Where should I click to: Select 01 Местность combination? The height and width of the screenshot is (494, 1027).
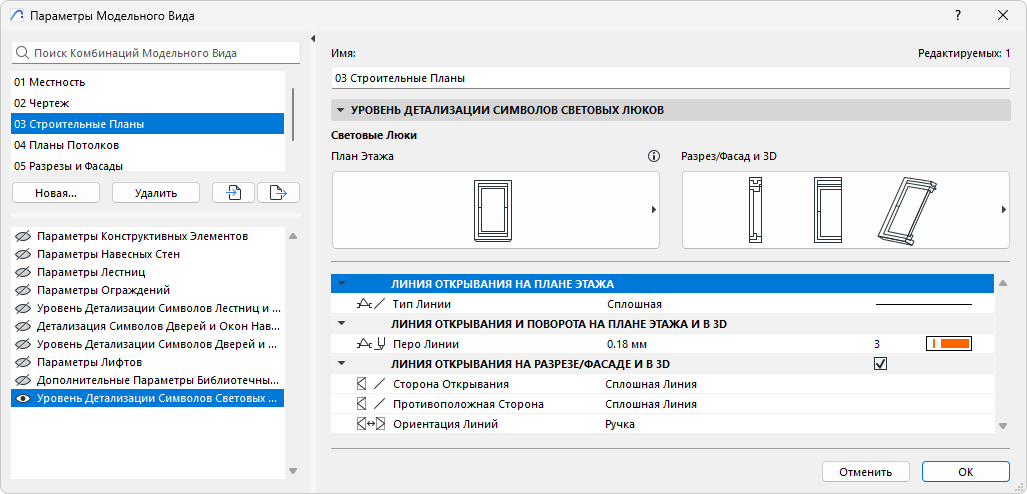click(147, 83)
